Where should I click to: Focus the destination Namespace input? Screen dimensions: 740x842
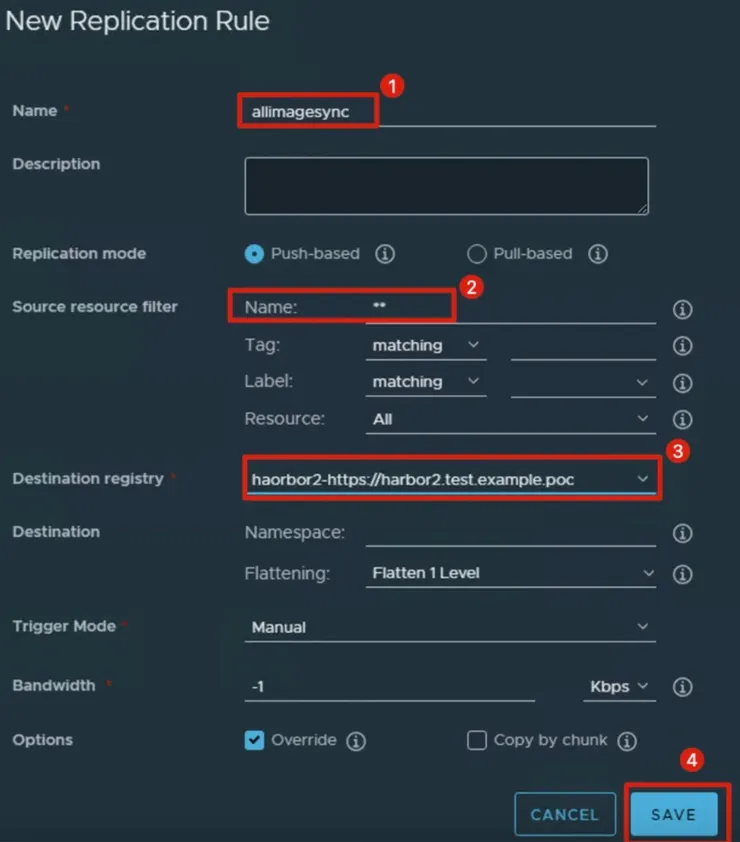click(x=511, y=533)
